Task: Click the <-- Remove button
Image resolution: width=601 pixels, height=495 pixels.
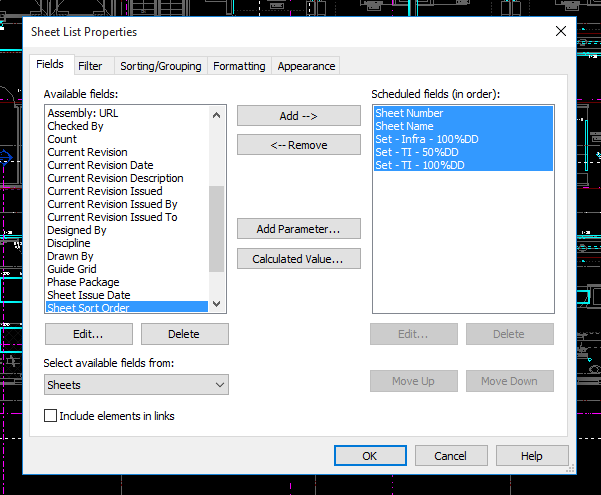Action: coord(298,145)
